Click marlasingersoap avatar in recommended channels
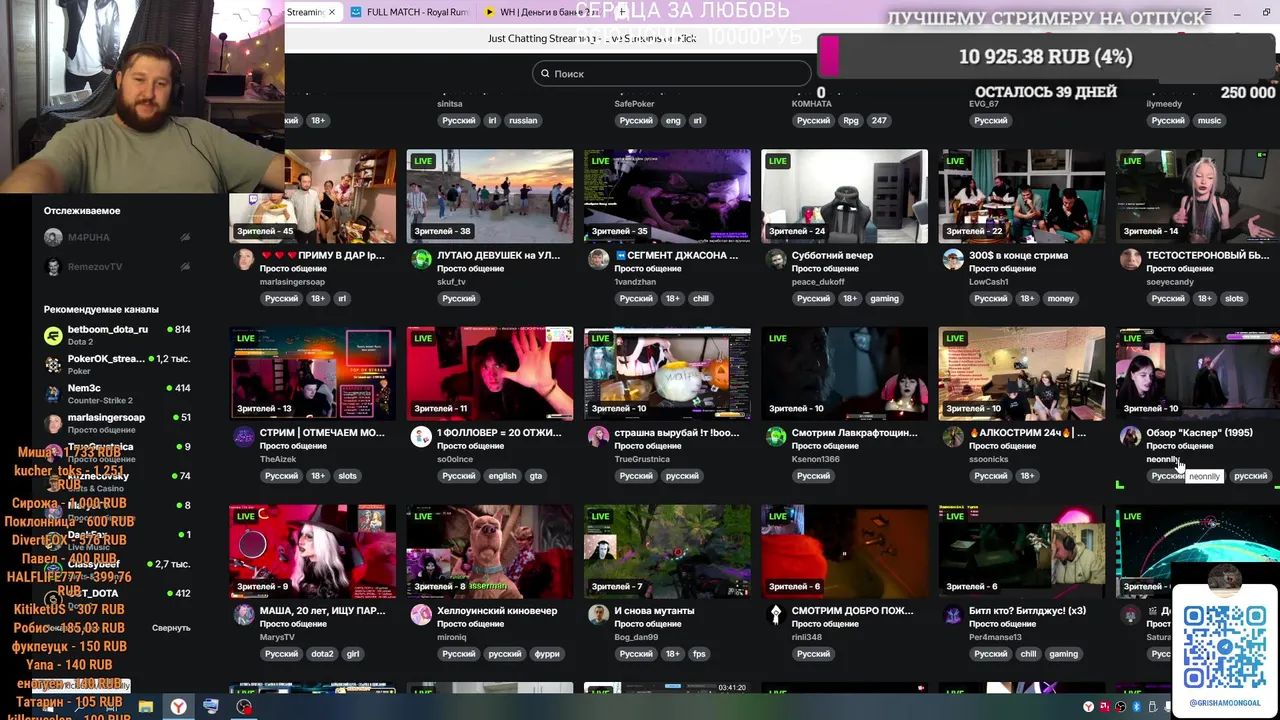Screen dimensions: 1280x720 [53, 423]
